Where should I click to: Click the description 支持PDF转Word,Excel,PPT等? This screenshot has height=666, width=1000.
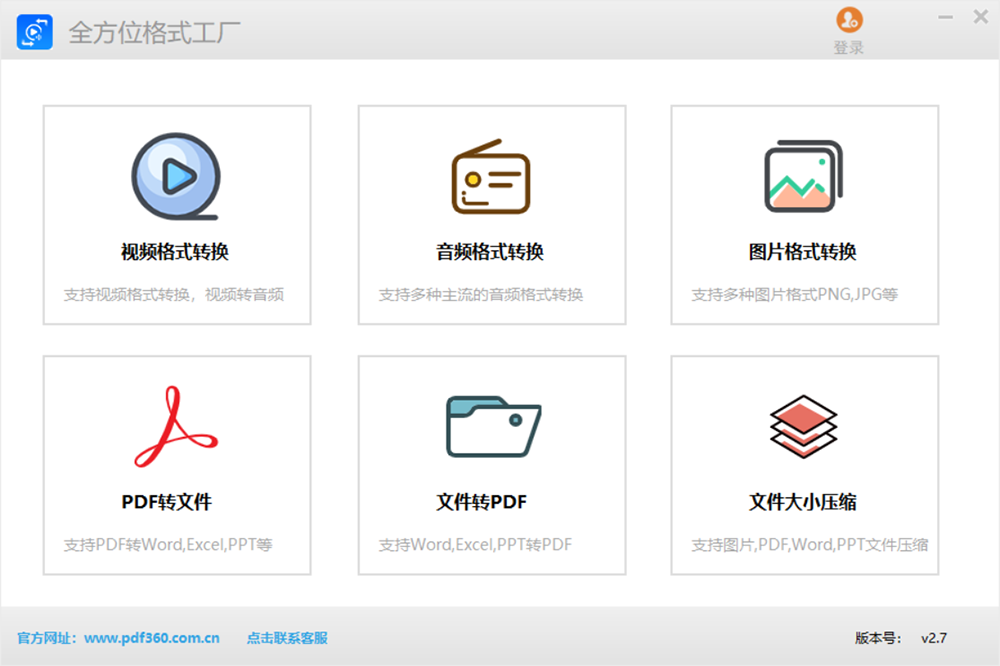(169, 545)
